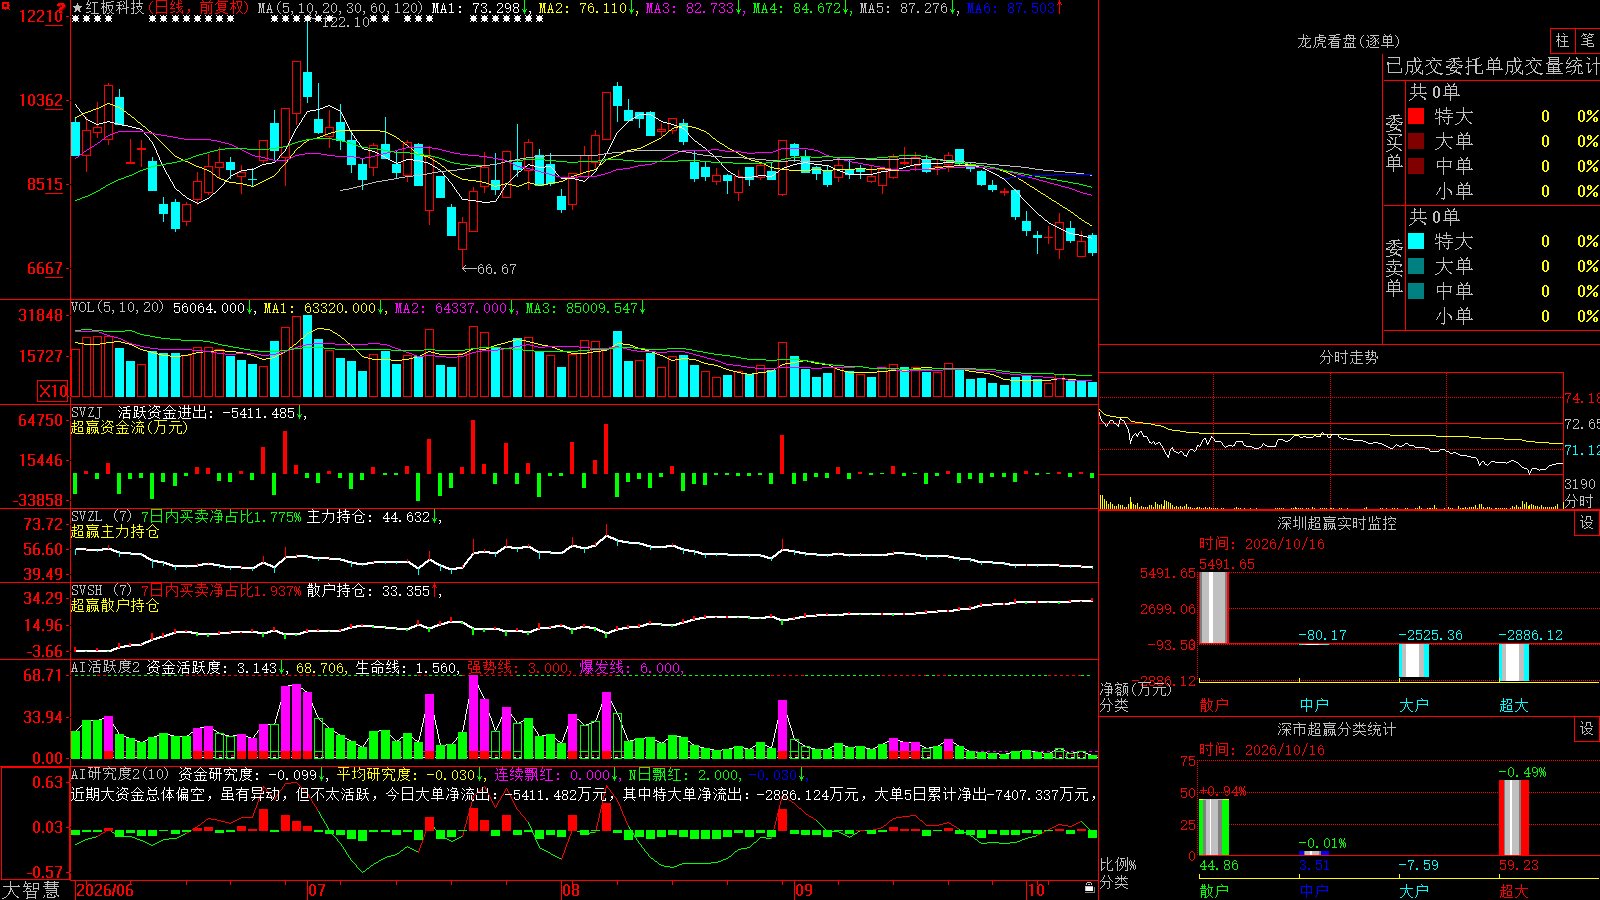Click the 超赢散户持仓 legend text

click(115, 605)
